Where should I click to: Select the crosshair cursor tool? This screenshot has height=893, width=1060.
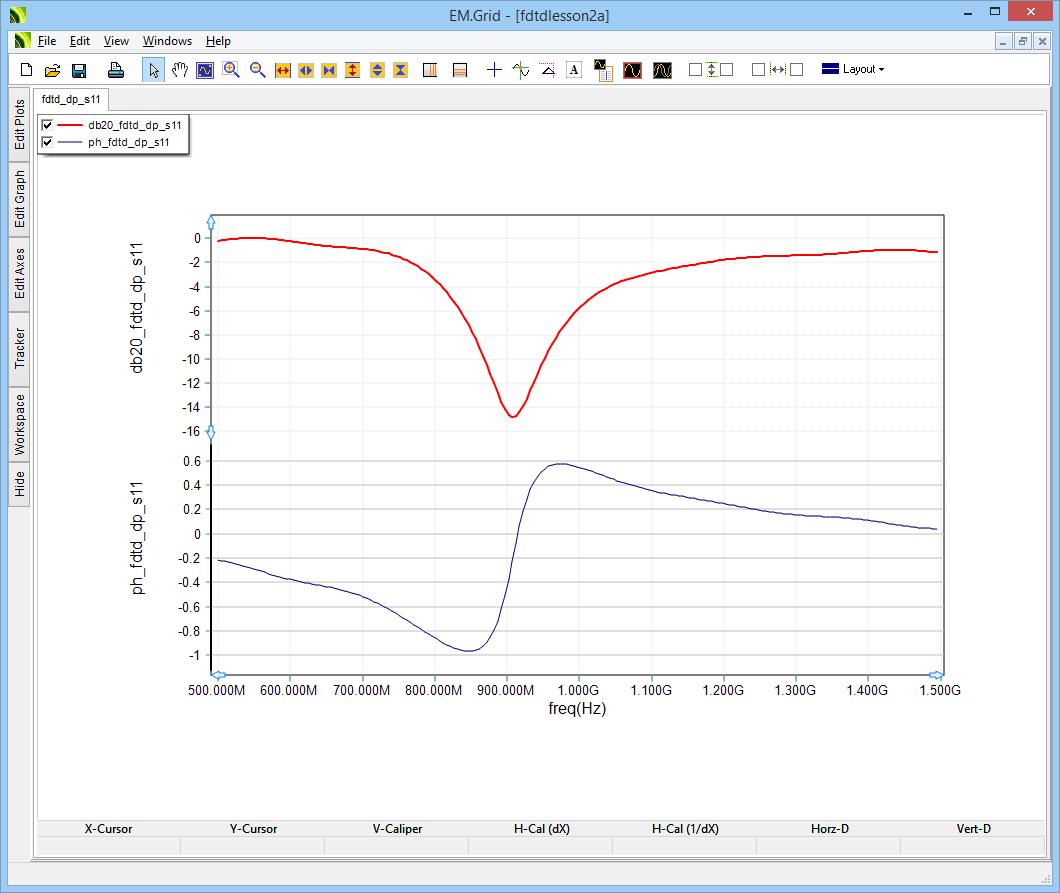click(x=494, y=70)
